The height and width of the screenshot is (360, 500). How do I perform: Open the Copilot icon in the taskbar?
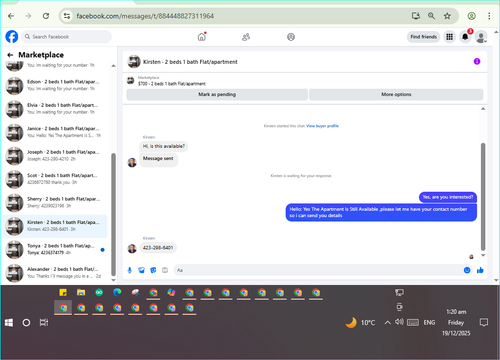(x=171, y=293)
